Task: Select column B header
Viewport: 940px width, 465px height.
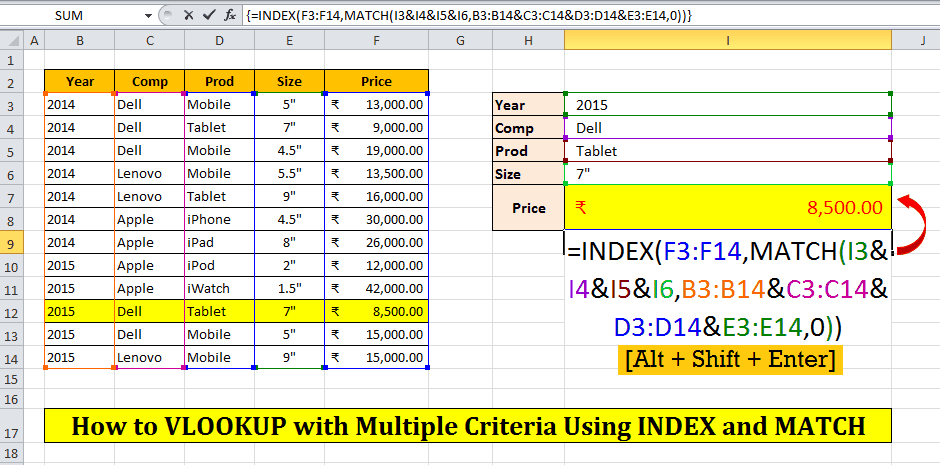Action: pyautogui.click(x=79, y=40)
